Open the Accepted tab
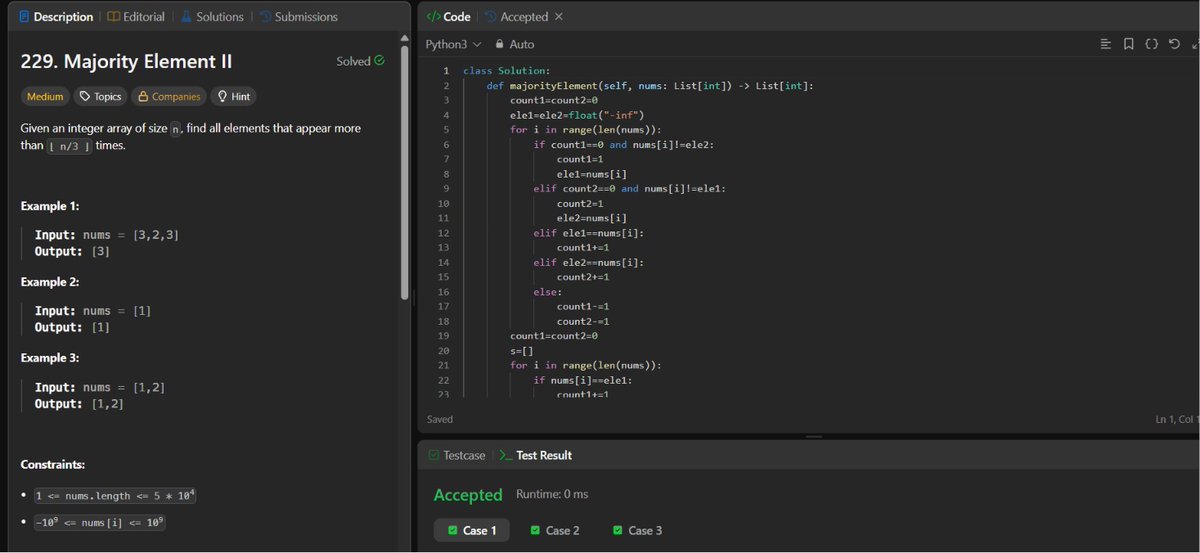Screen dimensions: 1200x553 517,17
